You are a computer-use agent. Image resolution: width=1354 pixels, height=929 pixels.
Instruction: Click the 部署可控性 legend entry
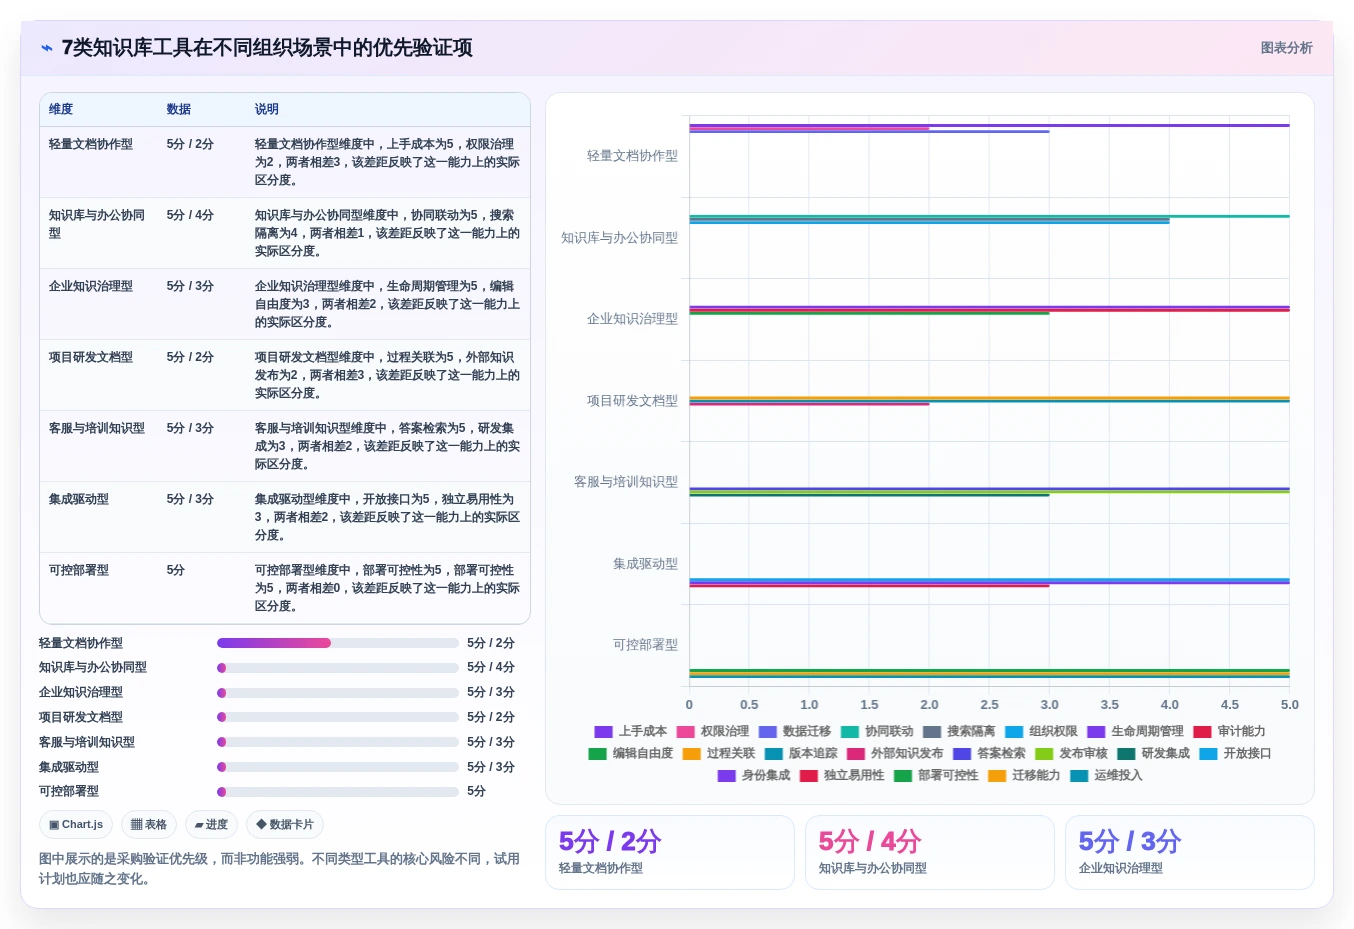click(x=936, y=776)
